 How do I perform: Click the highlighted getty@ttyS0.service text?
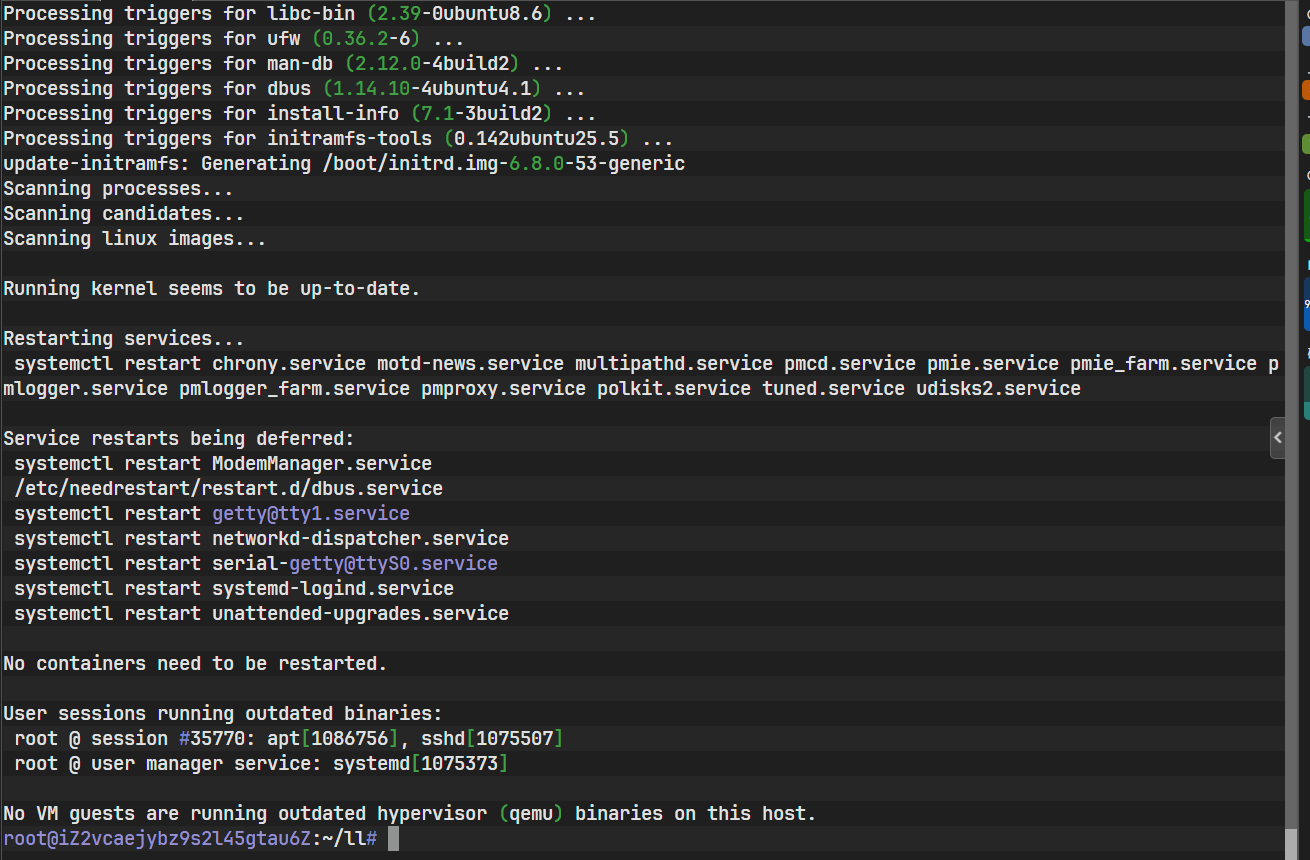coord(393,564)
